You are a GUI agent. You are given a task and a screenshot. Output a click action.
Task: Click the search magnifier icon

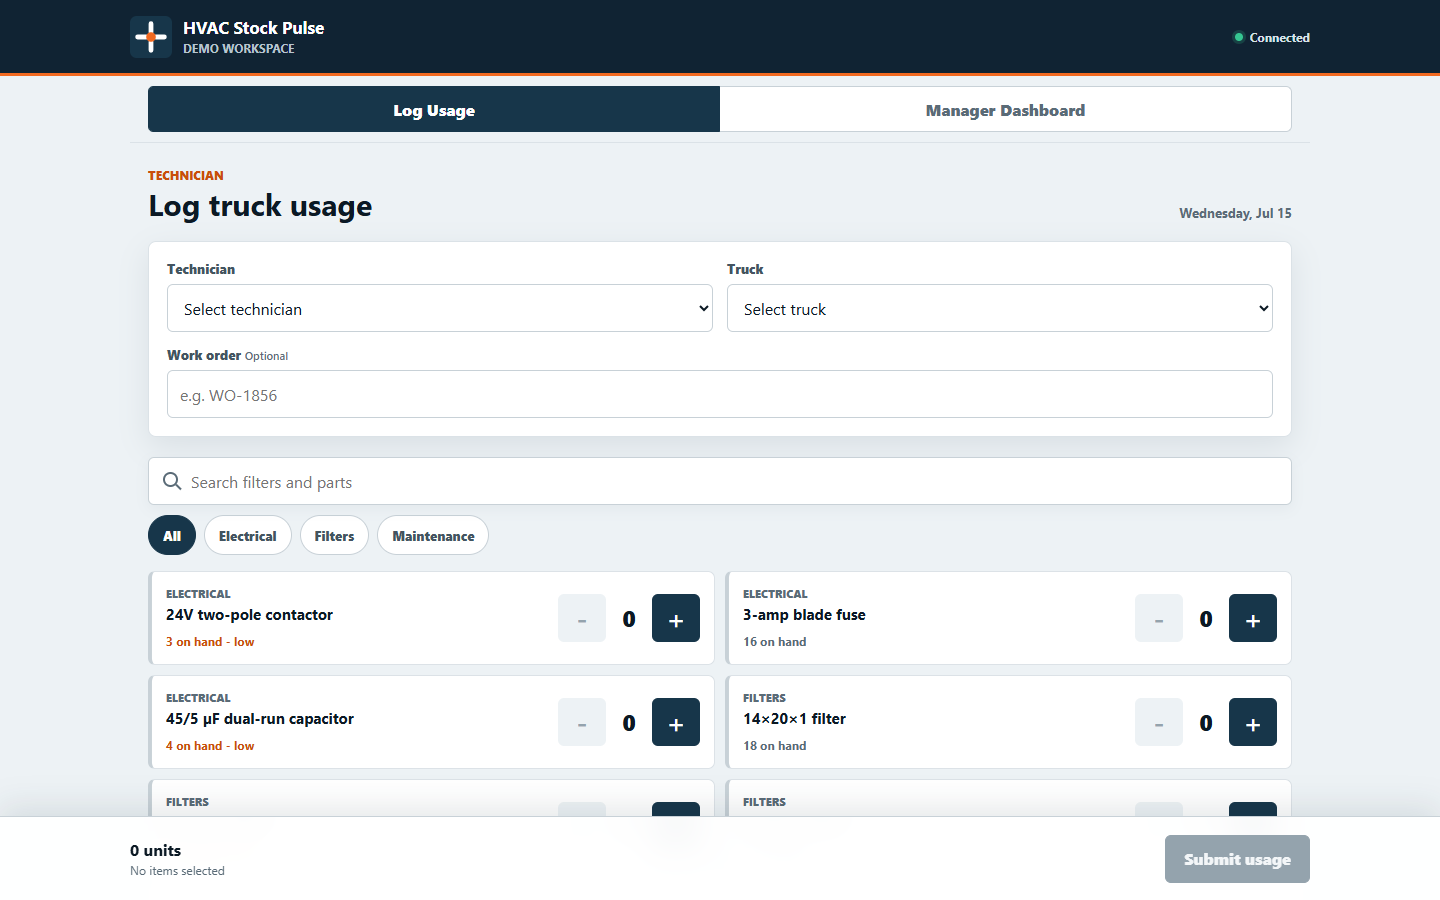click(x=172, y=481)
